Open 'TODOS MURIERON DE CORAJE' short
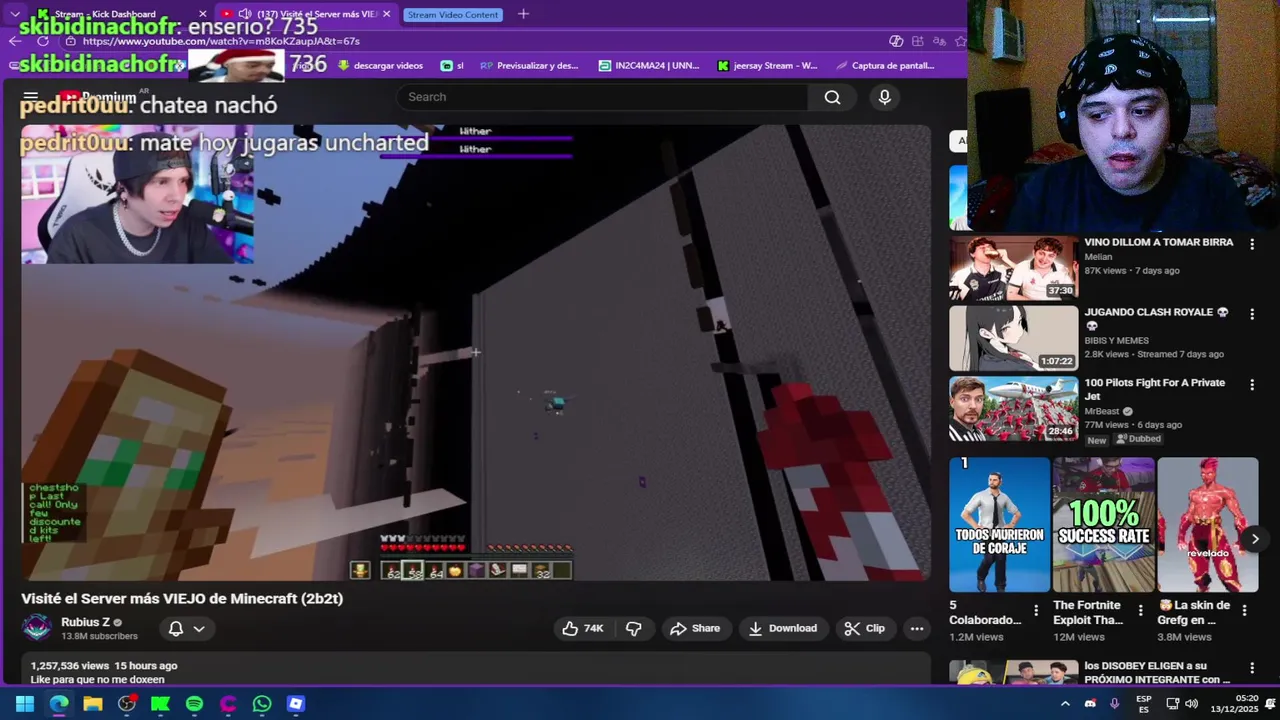The width and height of the screenshot is (1280, 720). click(1000, 525)
